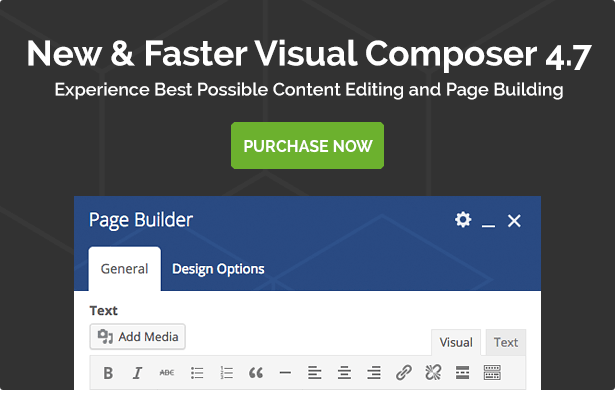
Task: Insert a bulleted list
Action: (197, 373)
